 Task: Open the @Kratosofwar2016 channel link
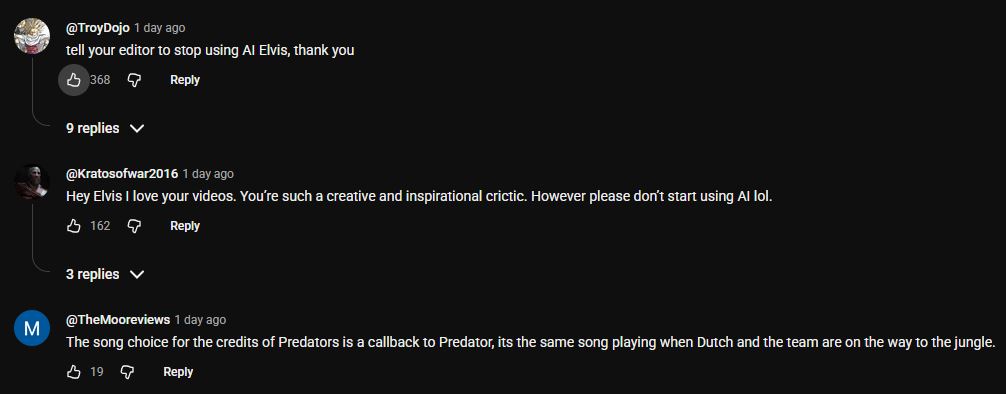coord(122,173)
